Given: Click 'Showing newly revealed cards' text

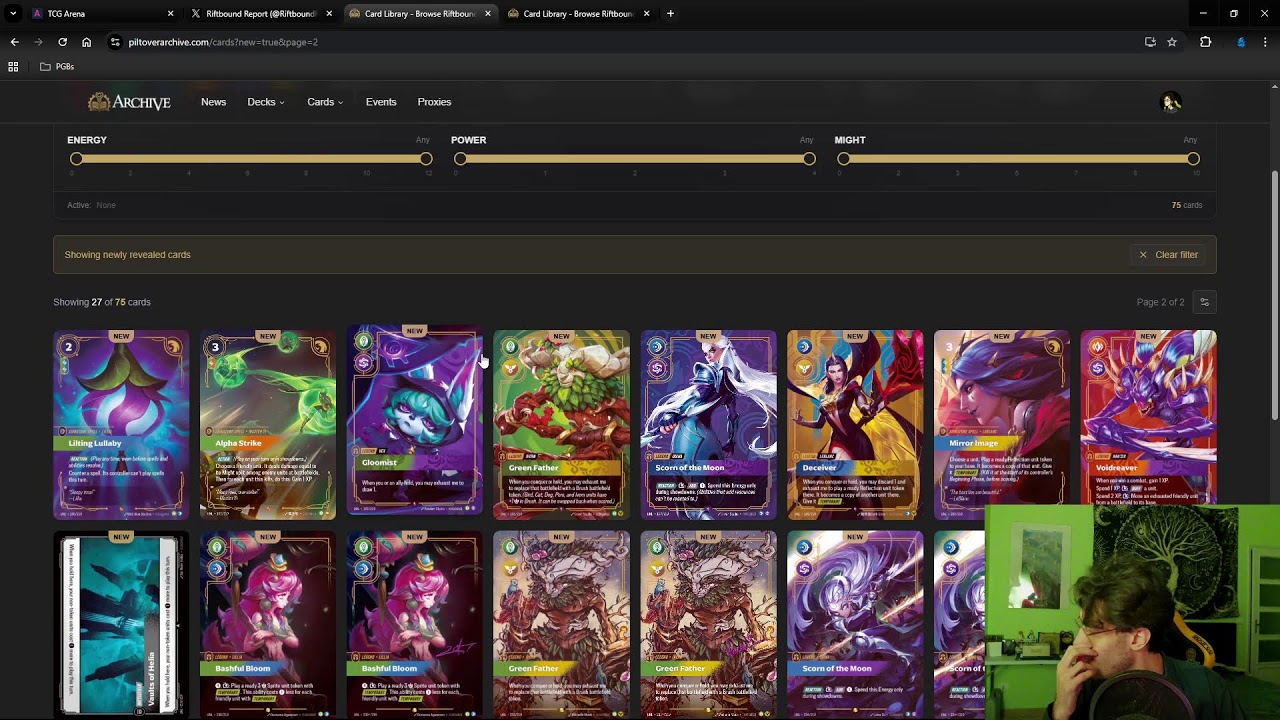Looking at the screenshot, I should click(x=127, y=255).
